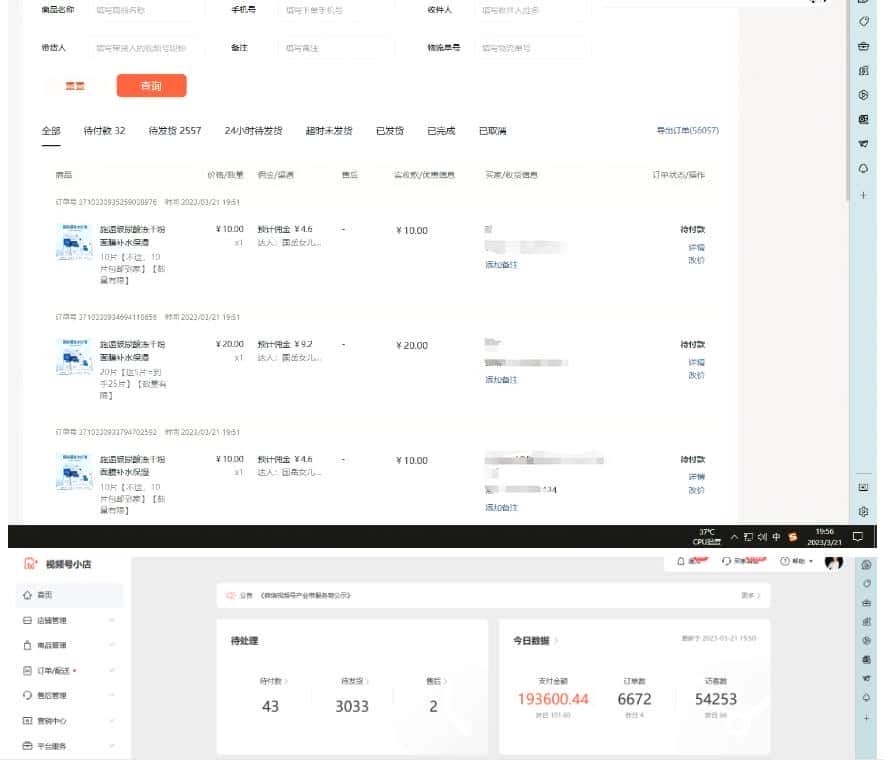The height and width of the screenshot is (760, 884).
Task: Open the user avatar profile
Action: (x=833, y=563)
